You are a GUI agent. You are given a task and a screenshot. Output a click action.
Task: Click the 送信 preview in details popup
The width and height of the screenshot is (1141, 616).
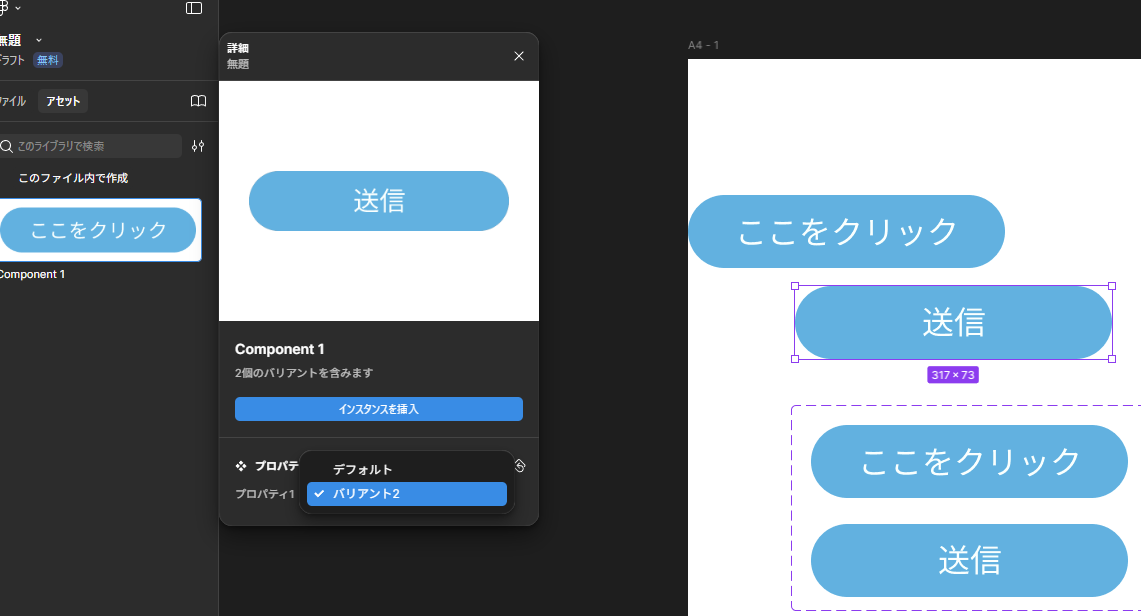click(x=378, y=201)
